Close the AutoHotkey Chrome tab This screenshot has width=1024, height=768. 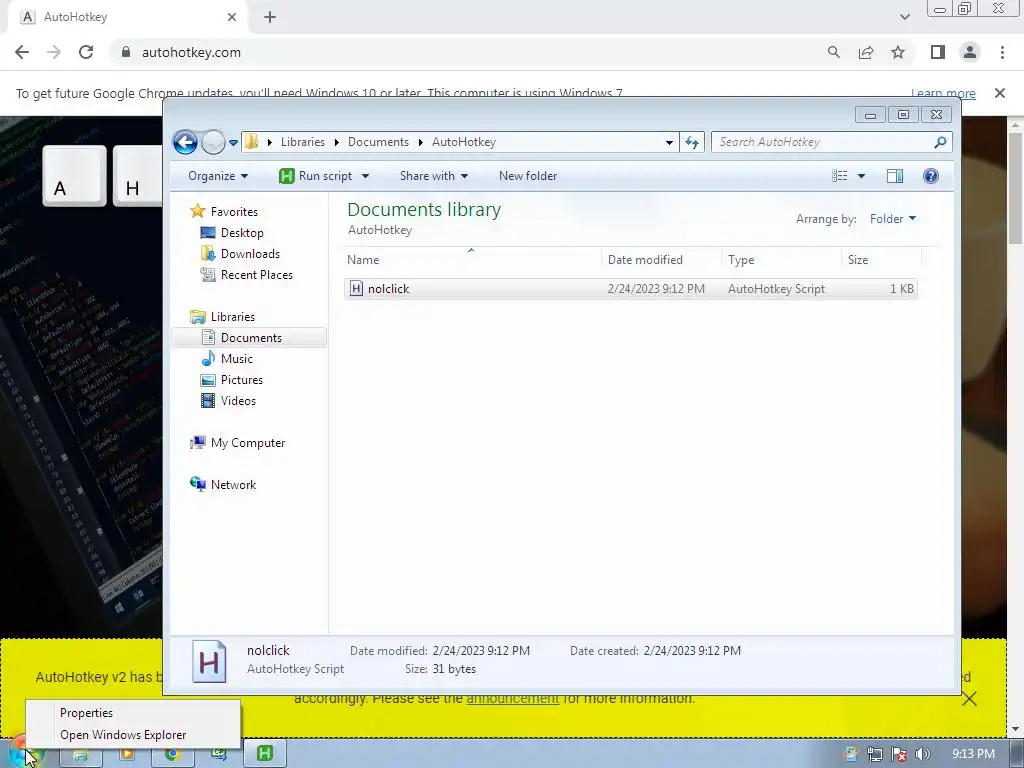coord(232,17)
